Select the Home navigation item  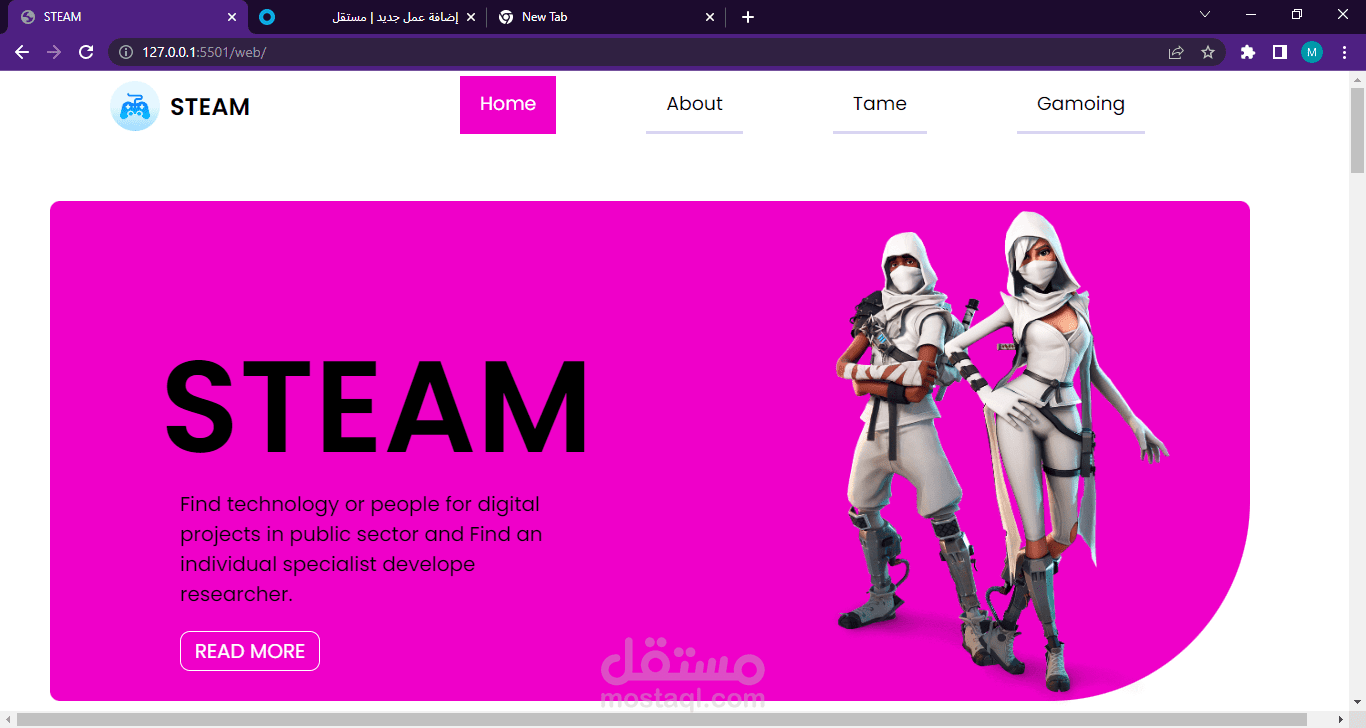tap(508, 104)
